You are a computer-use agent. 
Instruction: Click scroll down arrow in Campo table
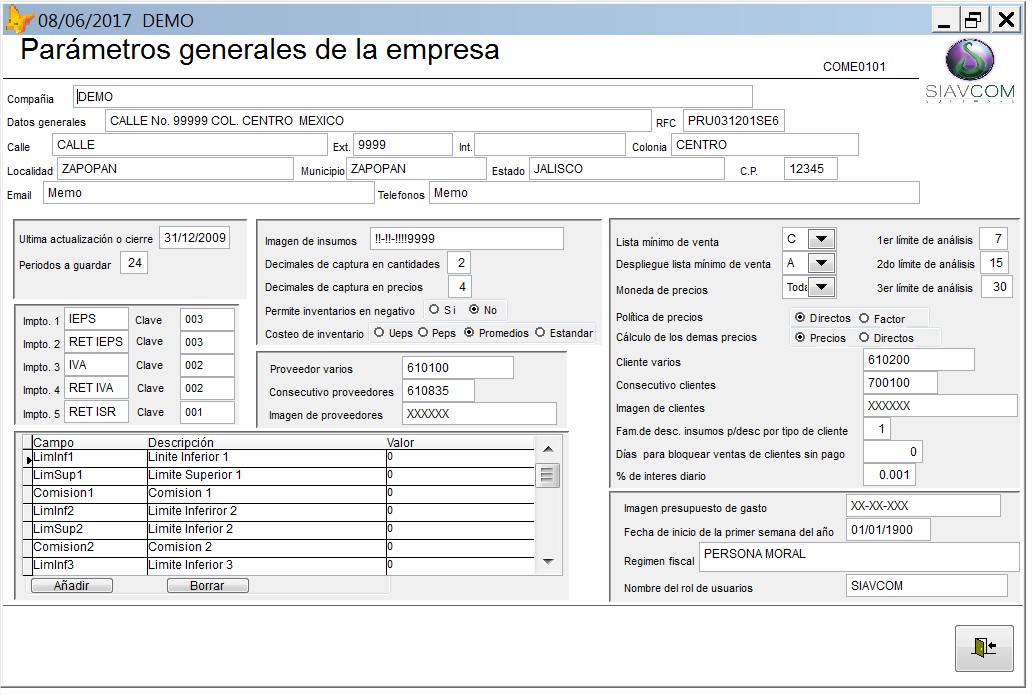548,562
